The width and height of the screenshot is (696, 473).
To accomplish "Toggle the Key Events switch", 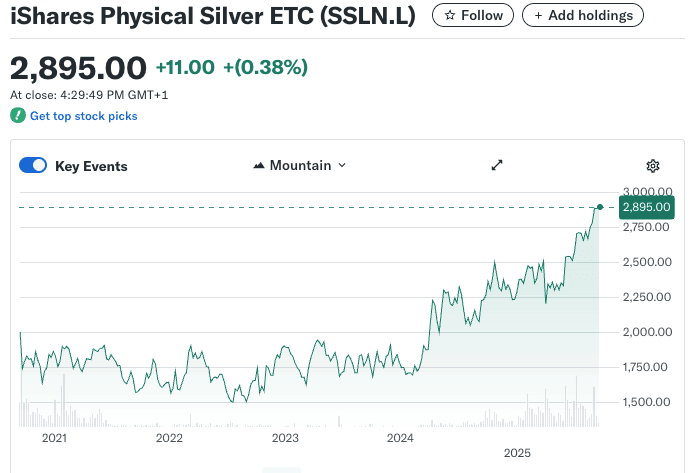I will click(33, 166).
